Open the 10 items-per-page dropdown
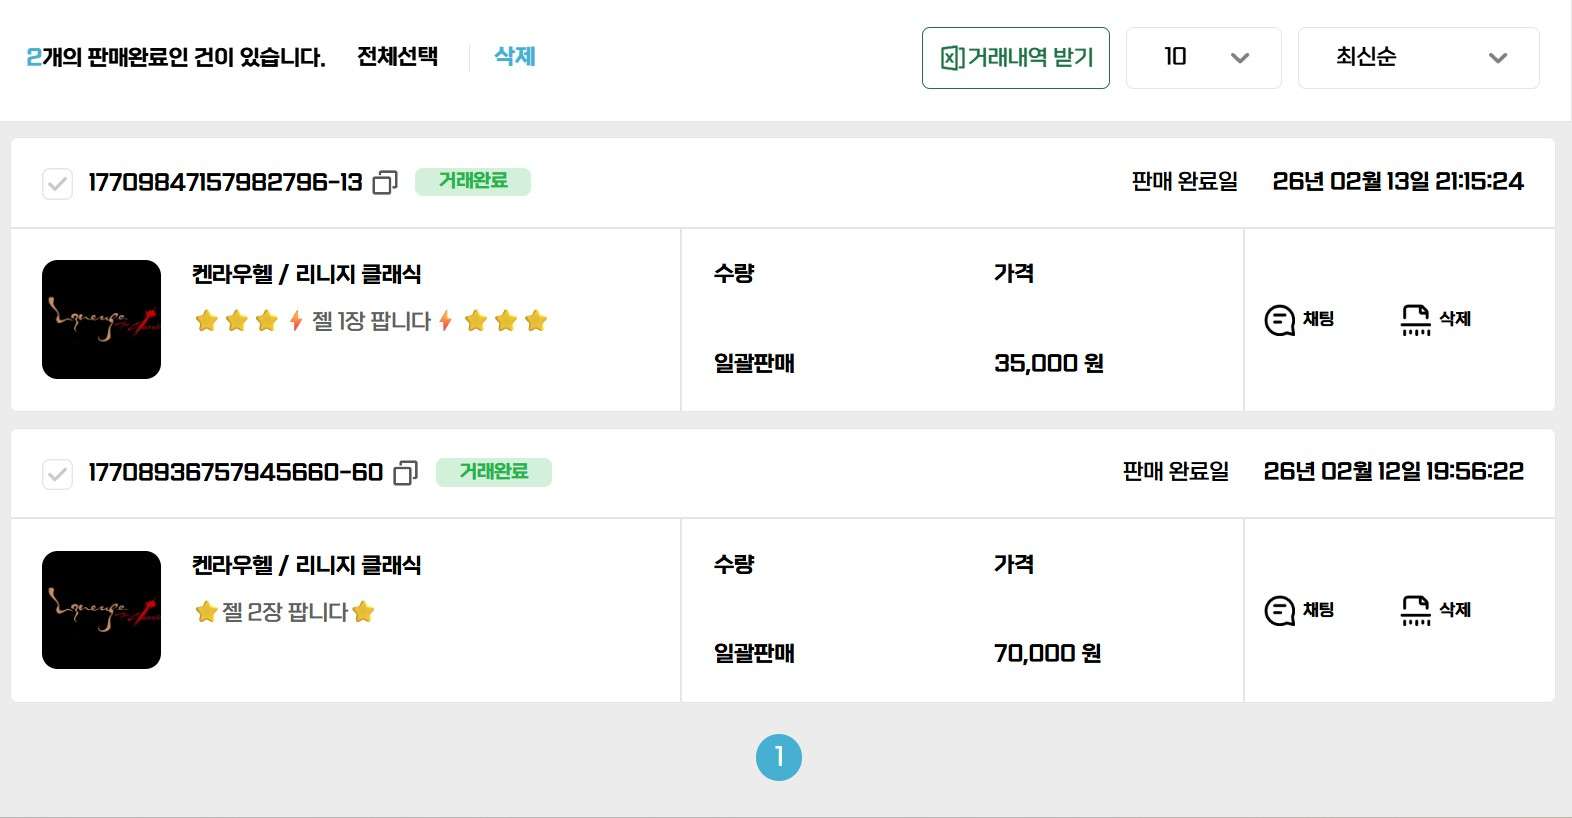This screenshot has width=1572, height=818. [x=1203, y=58]
